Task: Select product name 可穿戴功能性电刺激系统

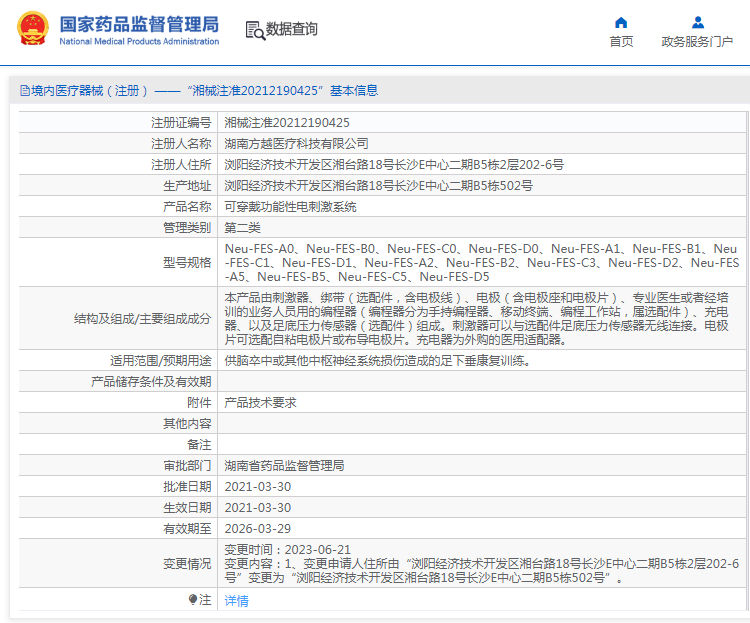Action: pos(290,207)
